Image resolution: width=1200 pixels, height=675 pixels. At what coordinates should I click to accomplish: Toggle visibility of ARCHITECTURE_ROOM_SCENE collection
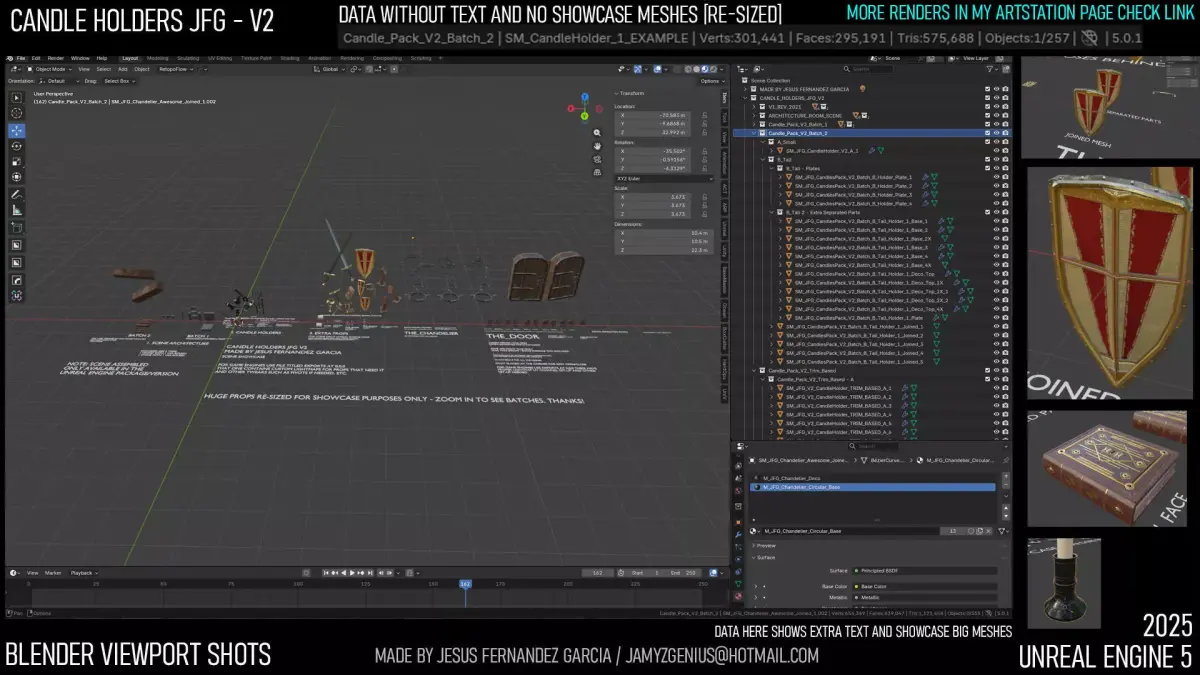[x=996, y=115]
